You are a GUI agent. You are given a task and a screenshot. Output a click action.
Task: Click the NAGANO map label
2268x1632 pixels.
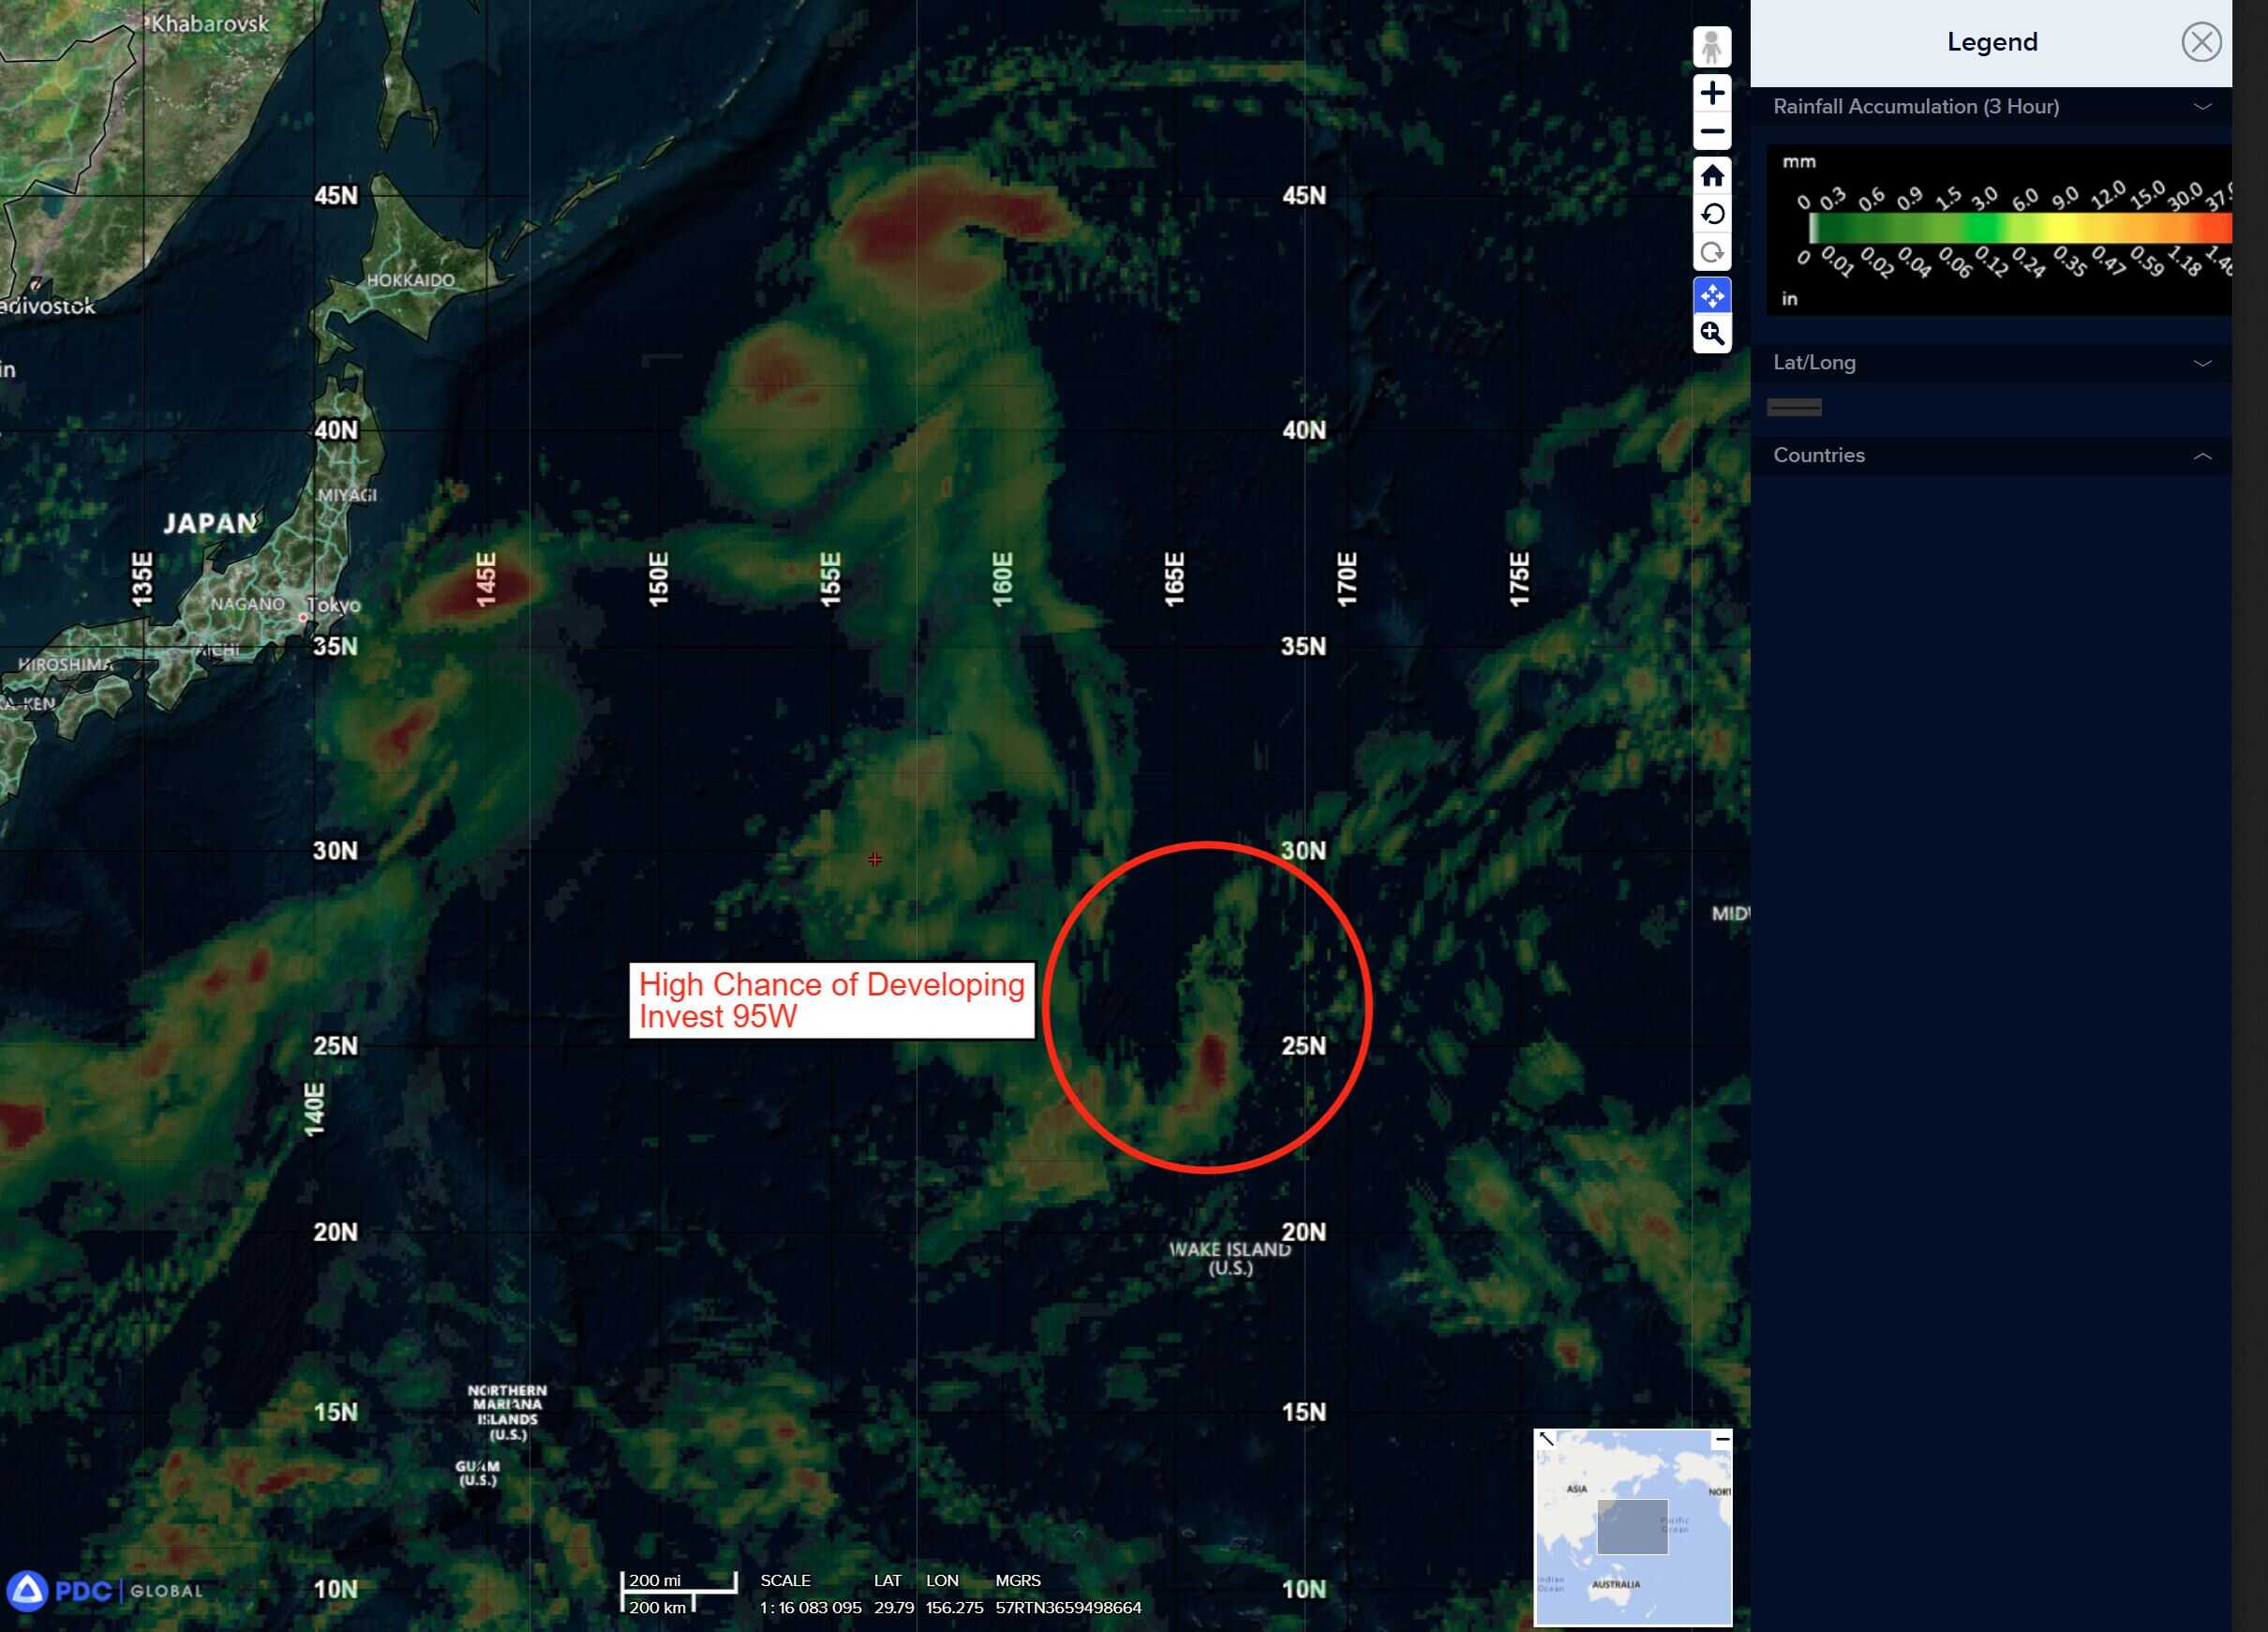247,604
